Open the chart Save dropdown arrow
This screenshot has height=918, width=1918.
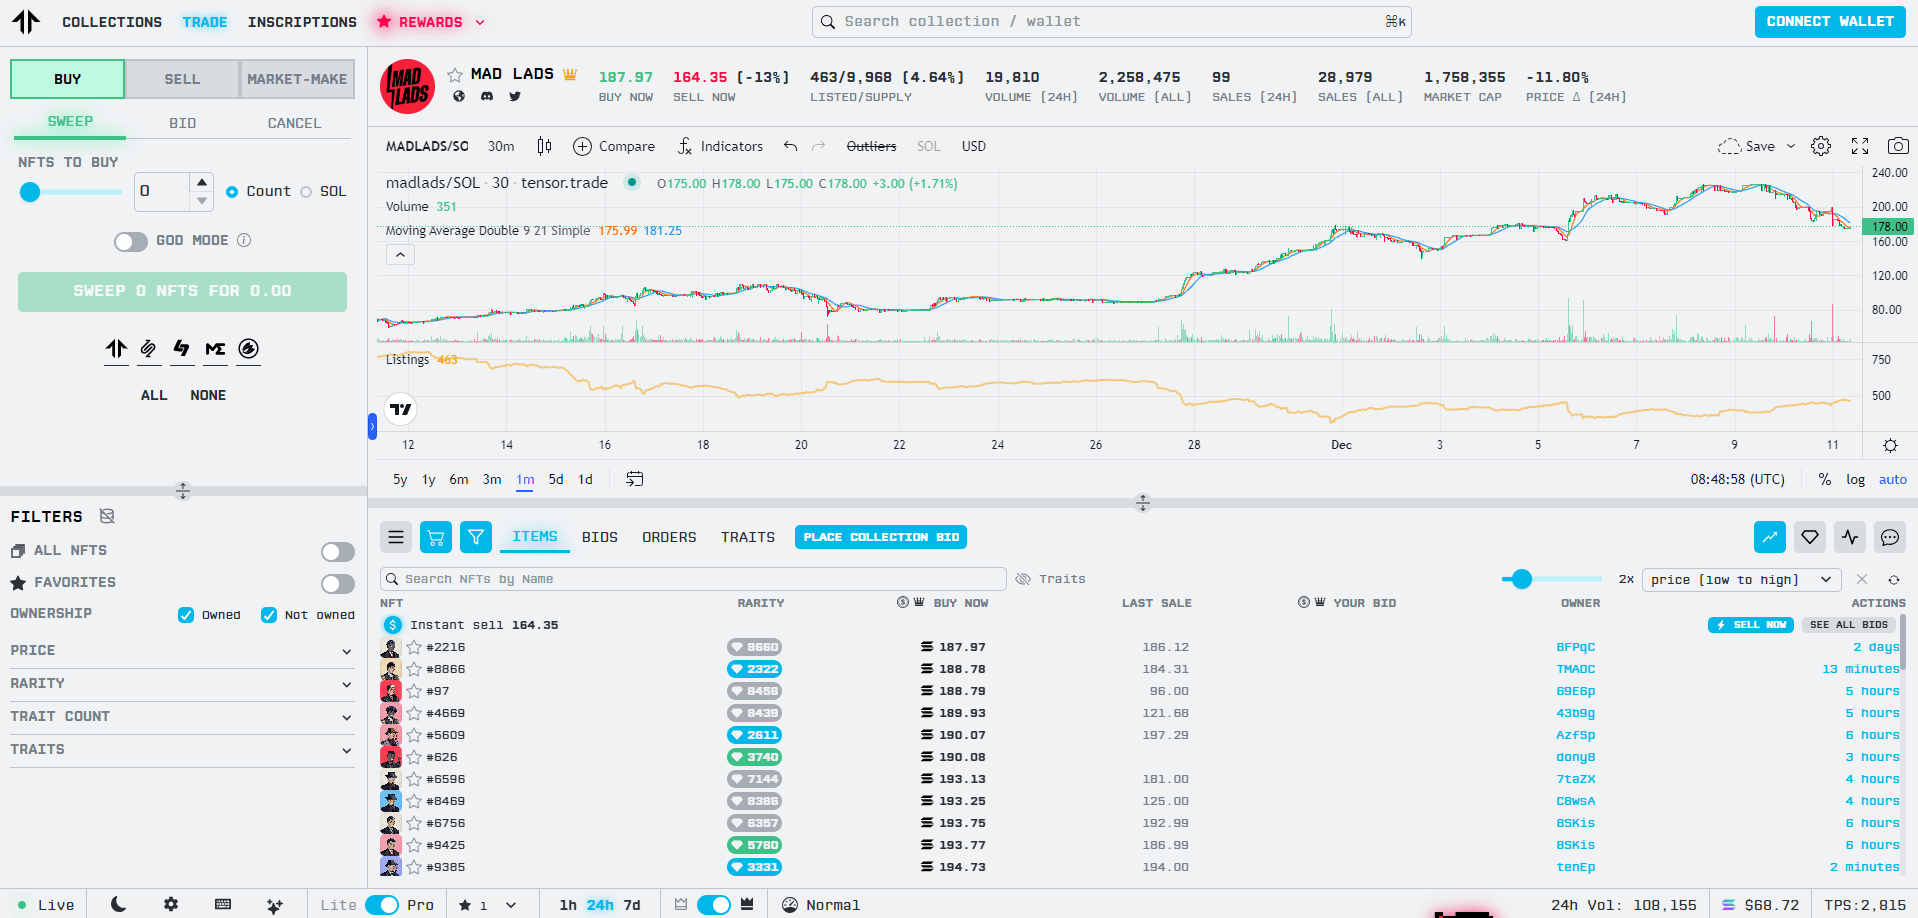pyautogui.click(x=1791, y=146)
